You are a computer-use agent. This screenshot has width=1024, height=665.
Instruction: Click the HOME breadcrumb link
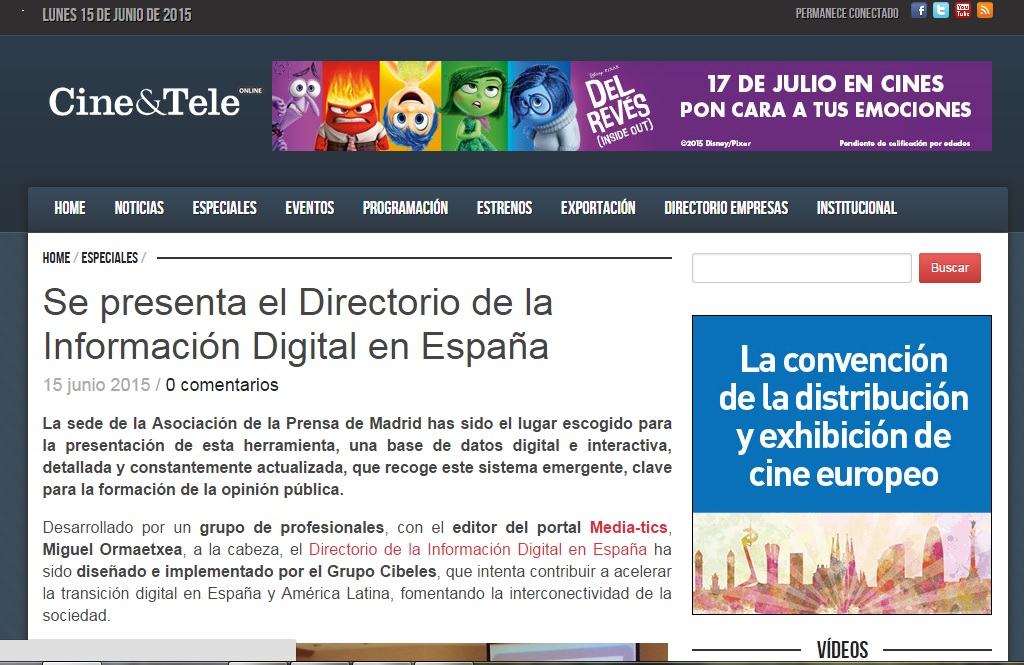point(56,258)
